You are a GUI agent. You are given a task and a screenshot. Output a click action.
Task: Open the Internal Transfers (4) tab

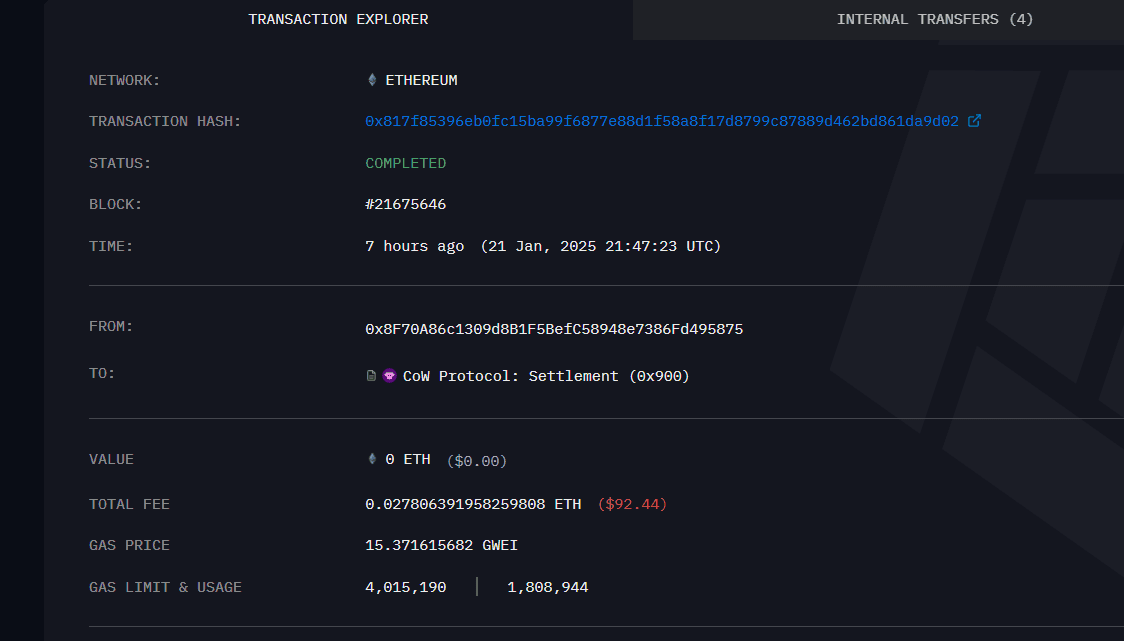point(935,19)
